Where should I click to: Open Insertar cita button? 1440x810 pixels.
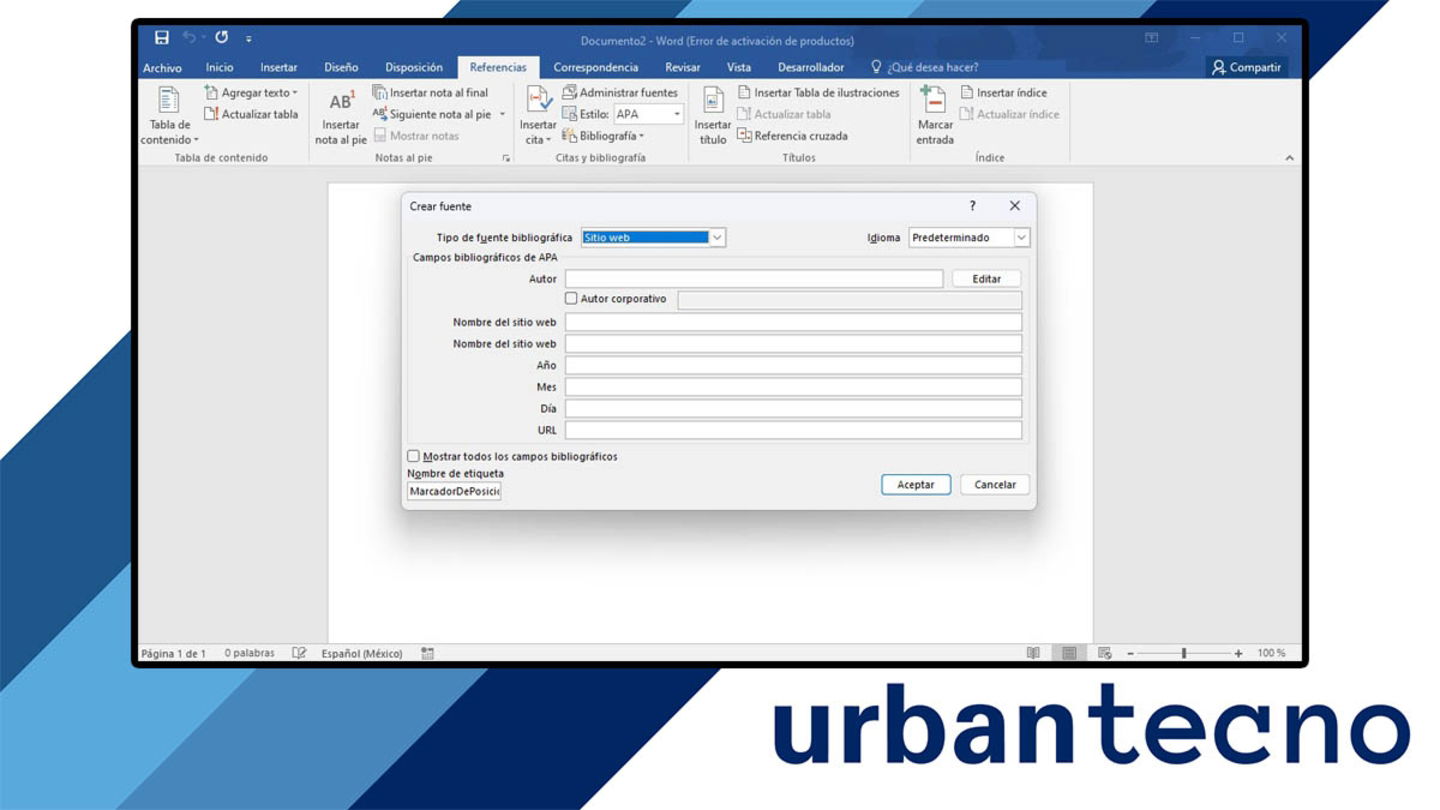click(538, 116)
